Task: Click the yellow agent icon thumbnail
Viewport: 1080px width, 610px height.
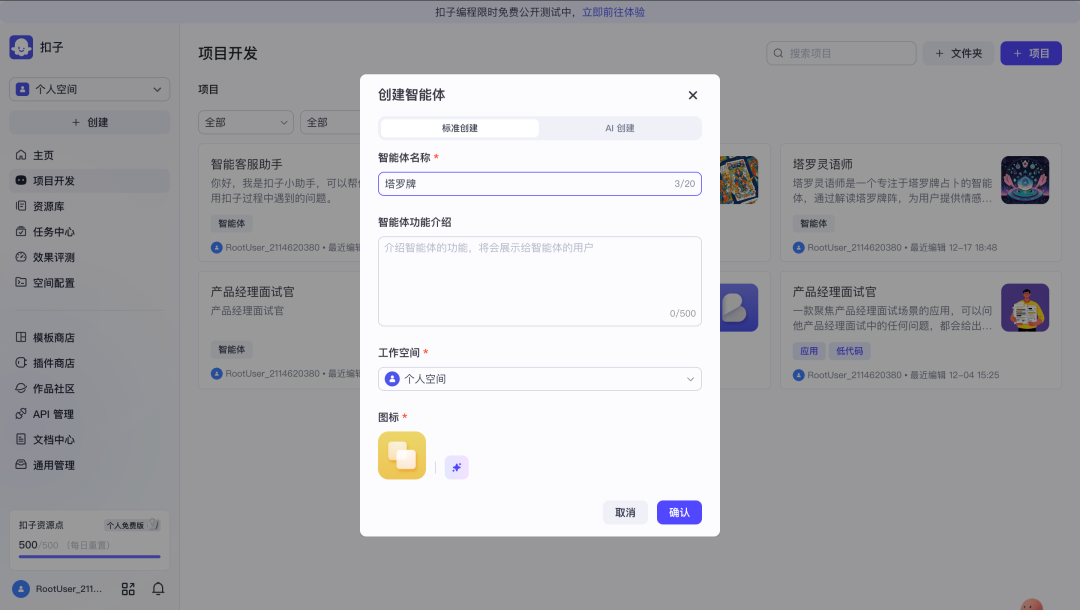Action: [402, 455]
